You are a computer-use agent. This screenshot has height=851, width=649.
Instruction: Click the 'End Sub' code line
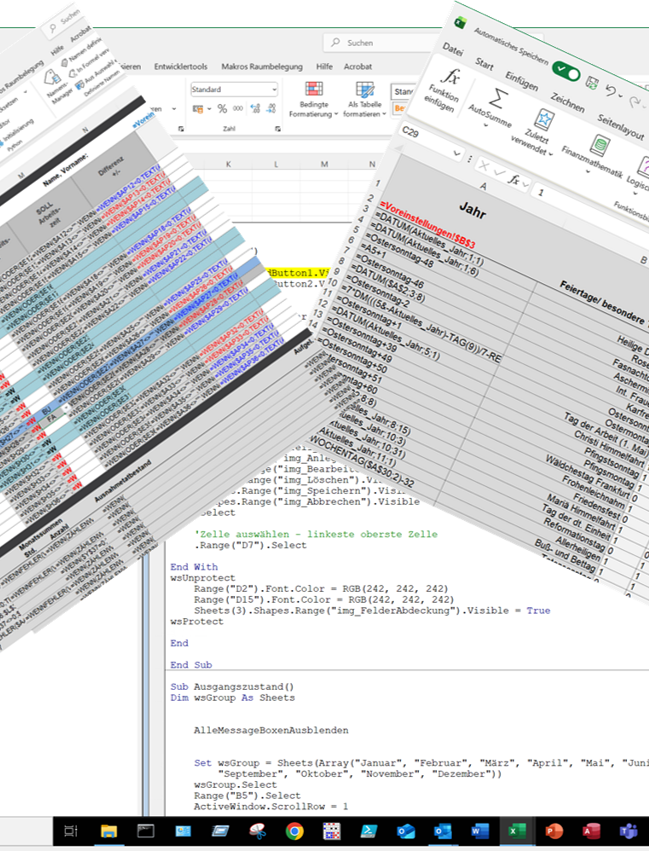coord(191,665)
